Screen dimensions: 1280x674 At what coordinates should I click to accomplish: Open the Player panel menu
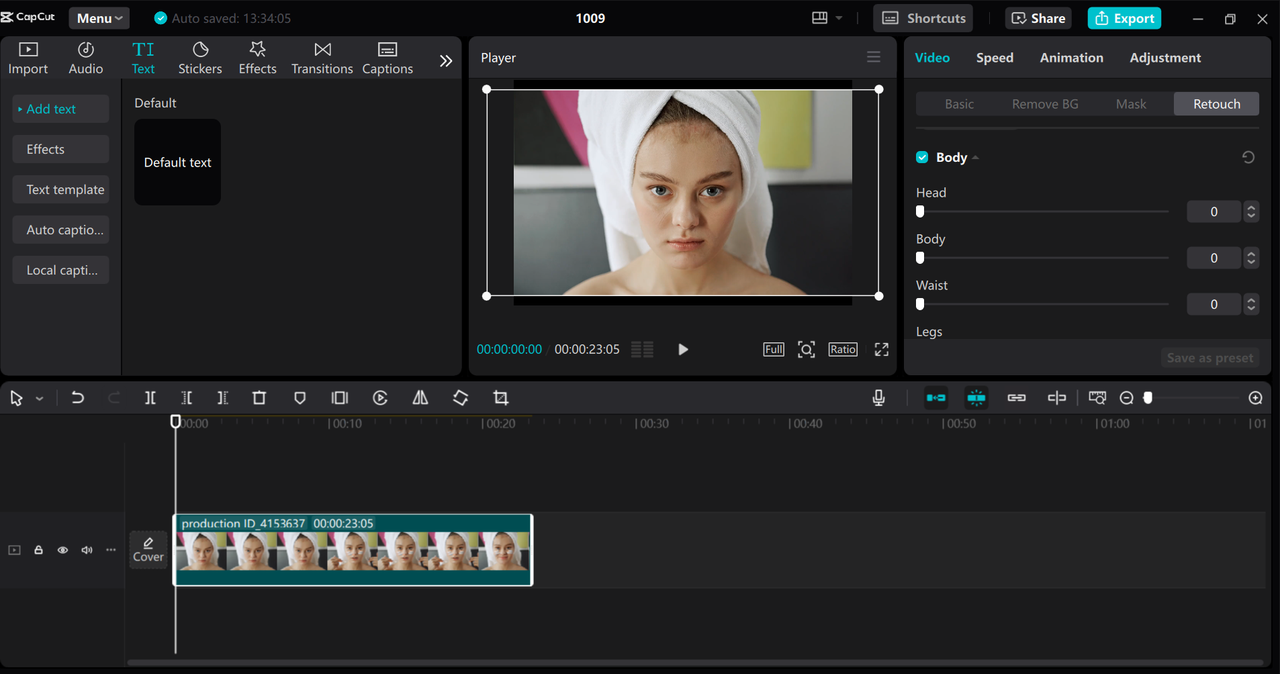[874, 57]
